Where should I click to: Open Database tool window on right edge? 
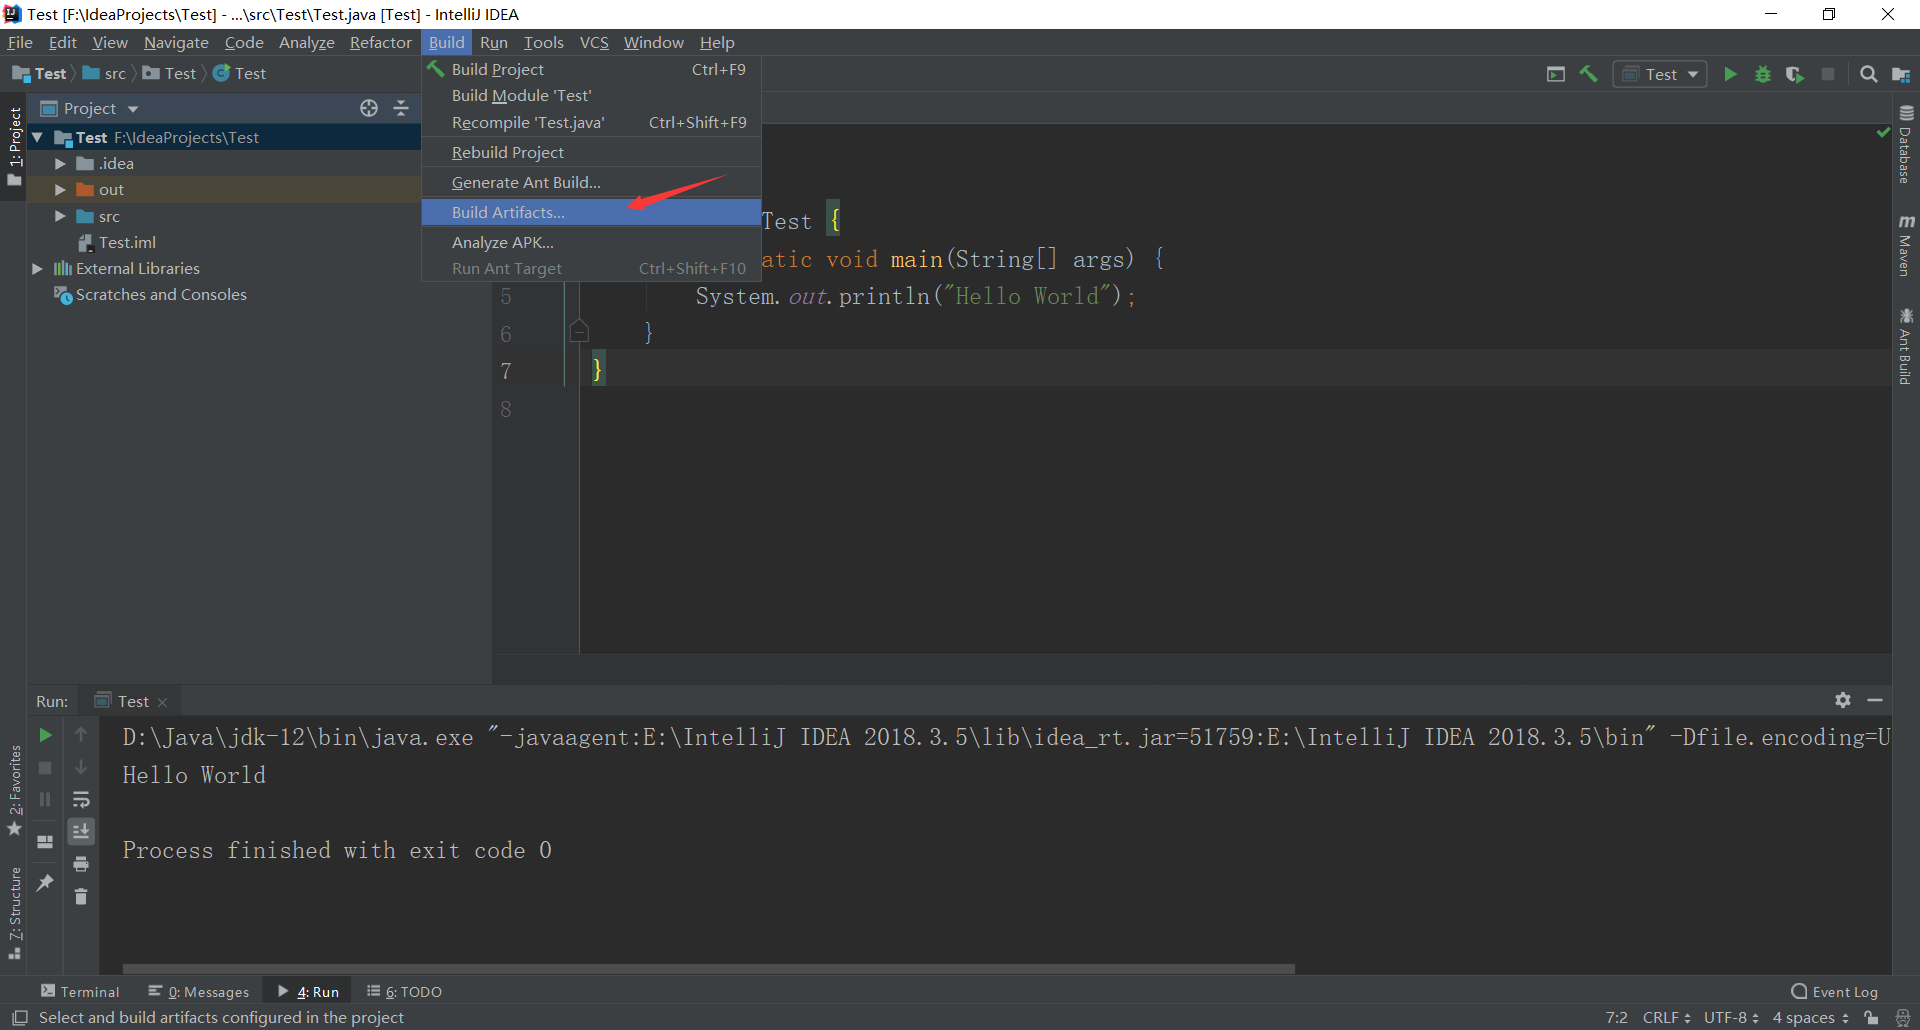pos(1905,145)
